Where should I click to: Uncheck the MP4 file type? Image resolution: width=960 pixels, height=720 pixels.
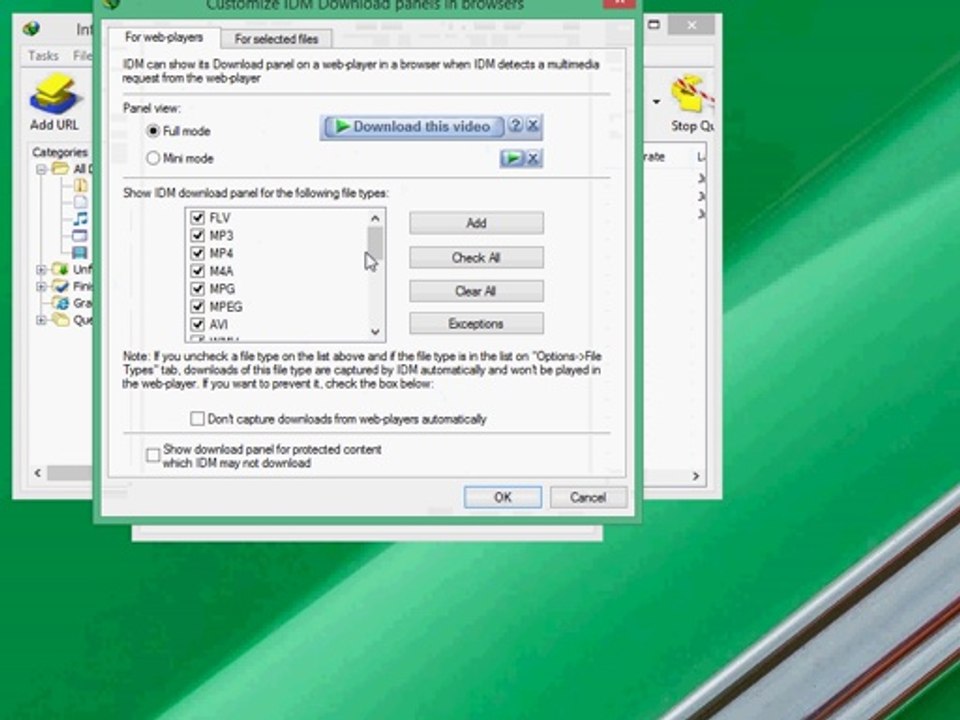coord(197,253)
